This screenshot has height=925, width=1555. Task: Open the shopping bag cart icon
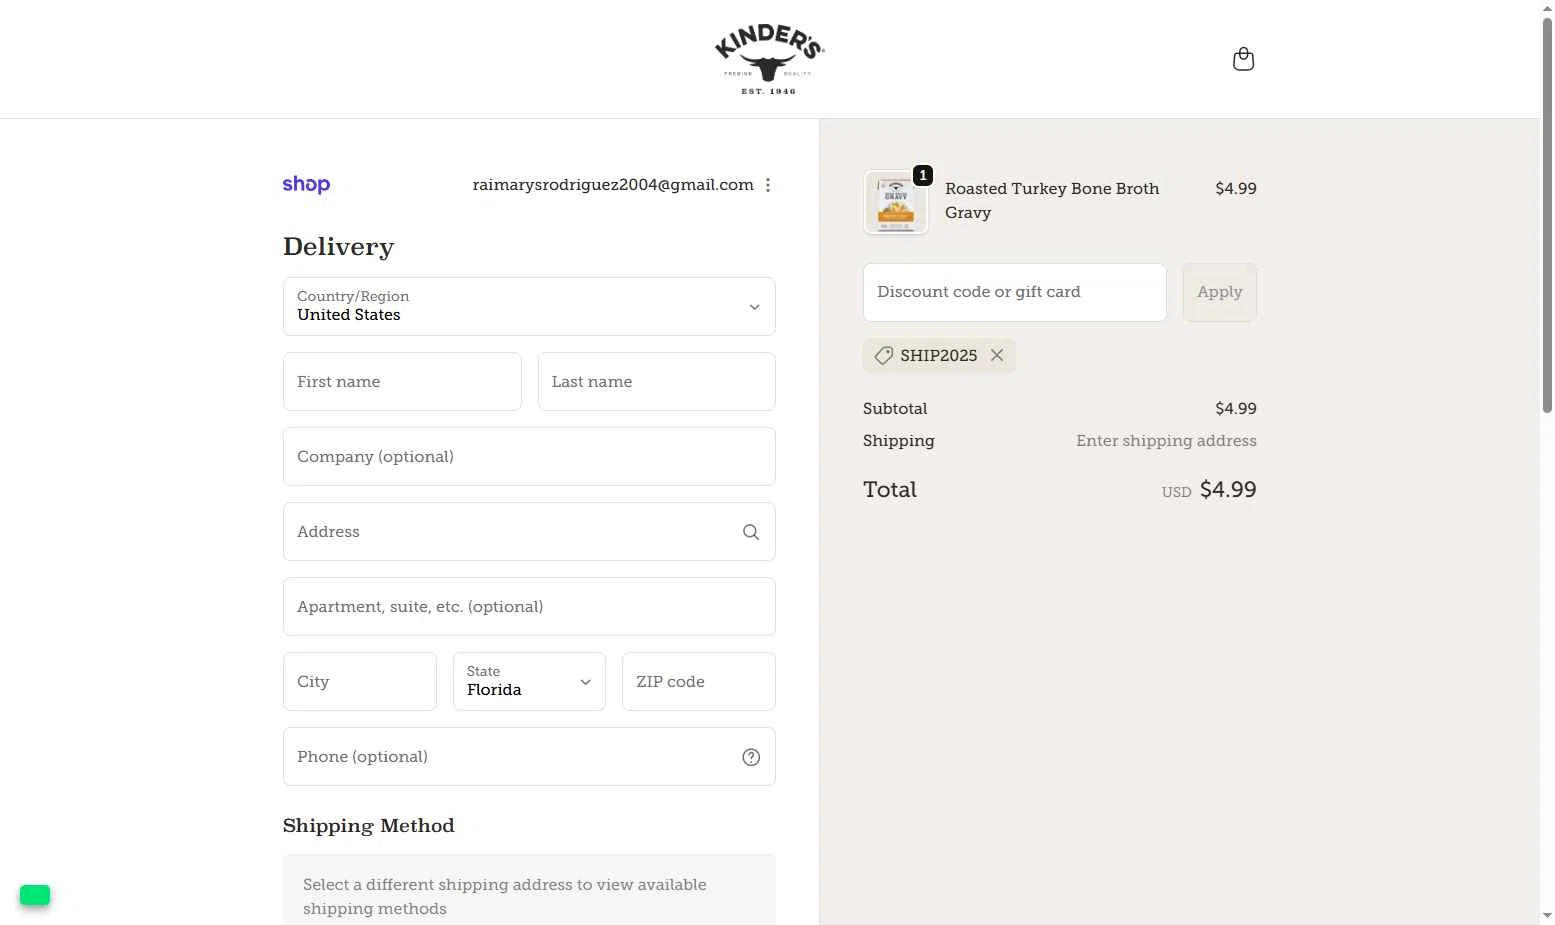pos(1243,59)
